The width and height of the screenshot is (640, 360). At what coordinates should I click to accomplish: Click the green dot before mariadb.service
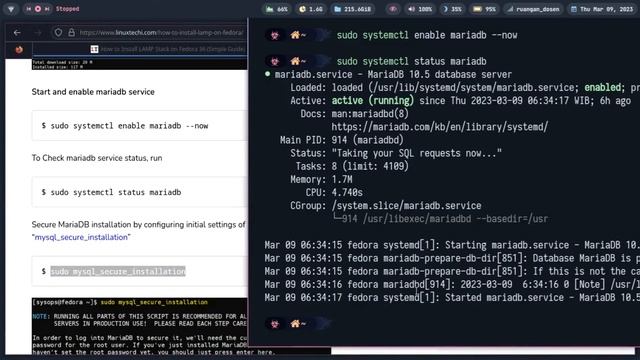tap(267, 74)
